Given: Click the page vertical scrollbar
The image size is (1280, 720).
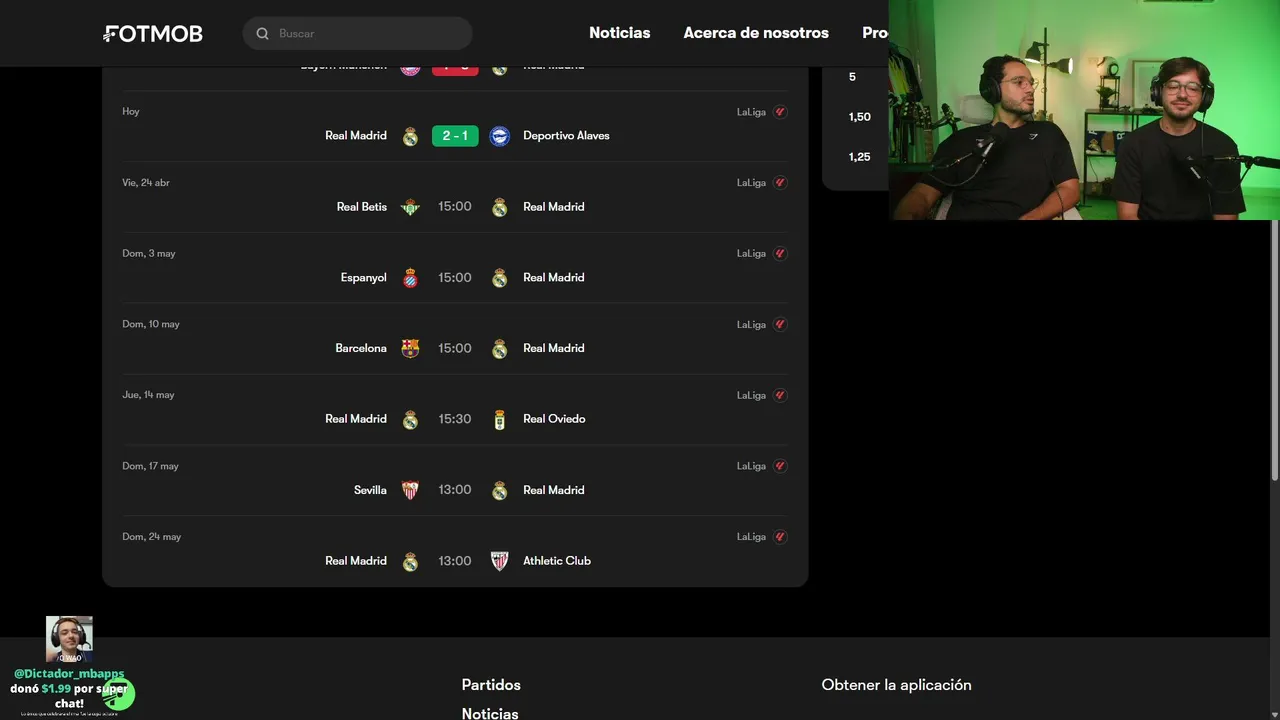Looking at the screenshot, I should 1275,350.
